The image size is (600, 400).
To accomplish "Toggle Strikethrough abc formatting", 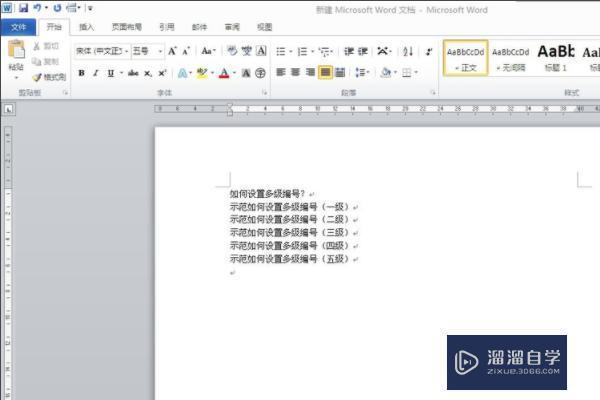I will (x=133, y=73).
